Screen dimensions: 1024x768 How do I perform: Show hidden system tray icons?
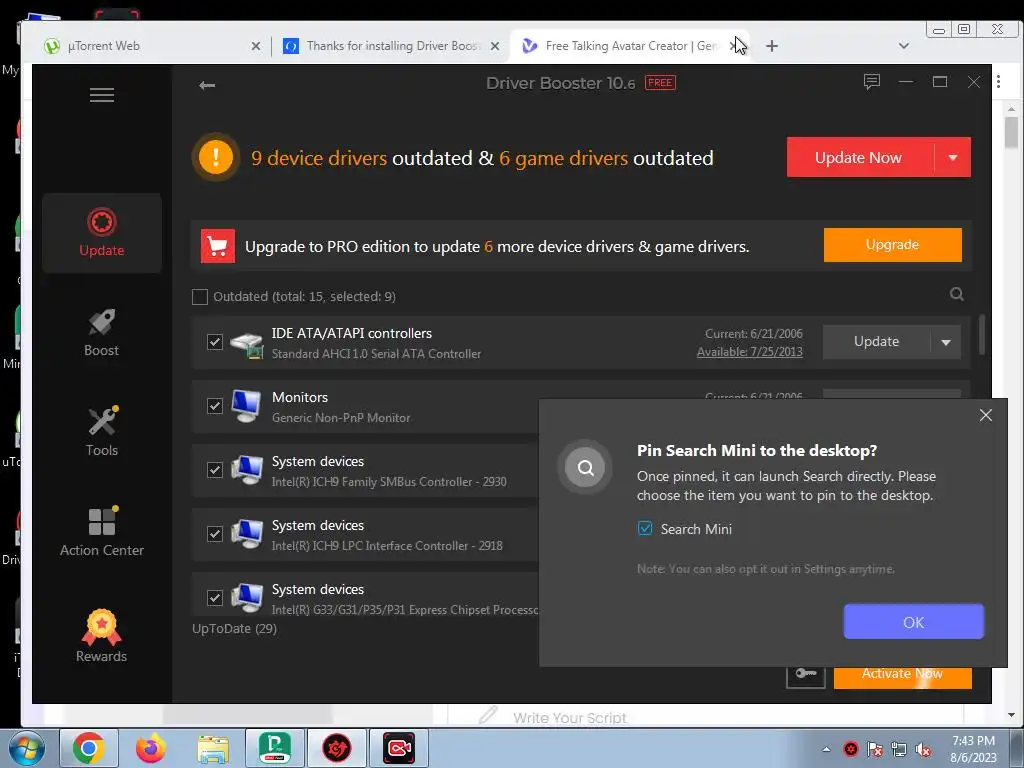click(826, 749)
